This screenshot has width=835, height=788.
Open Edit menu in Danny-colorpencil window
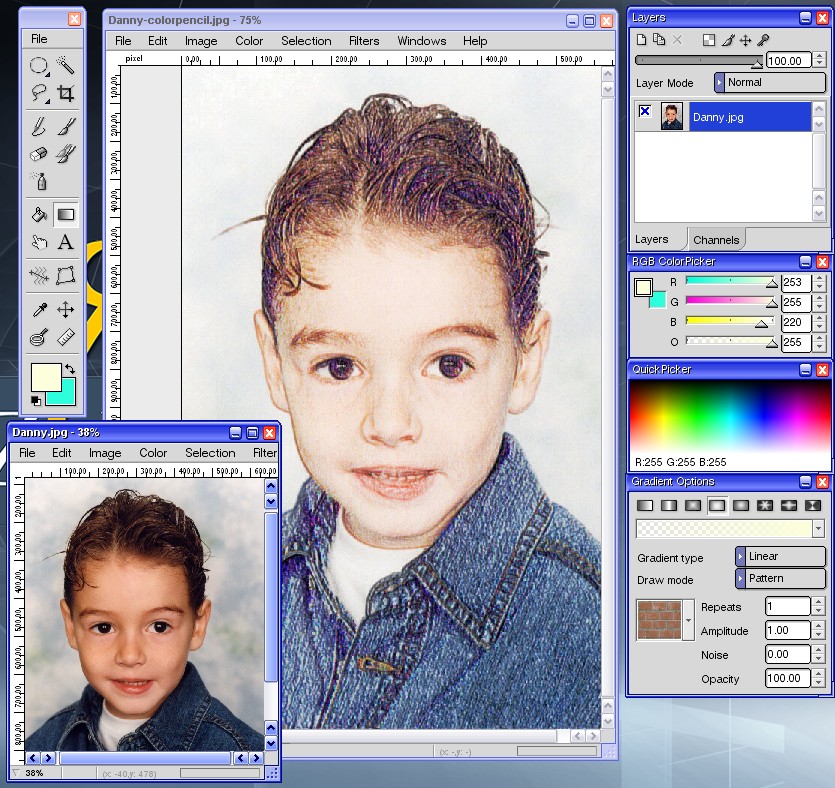pos(158,41)
